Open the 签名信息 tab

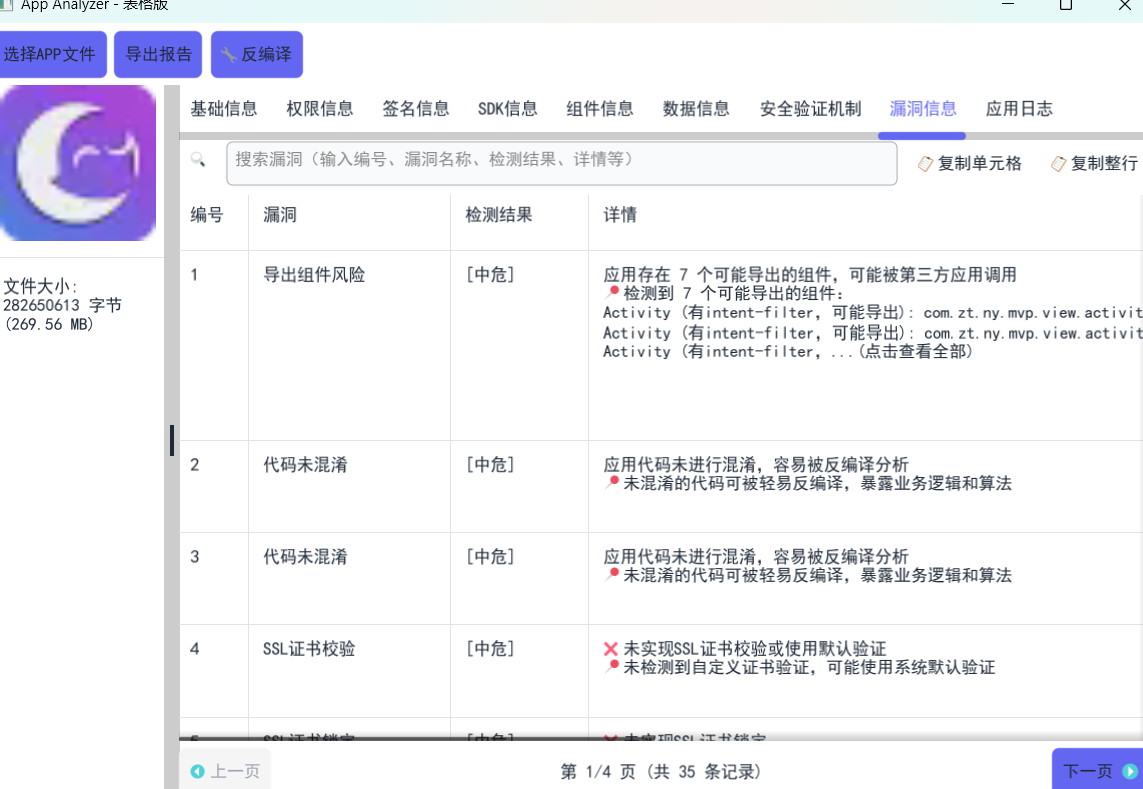point(415,109)
